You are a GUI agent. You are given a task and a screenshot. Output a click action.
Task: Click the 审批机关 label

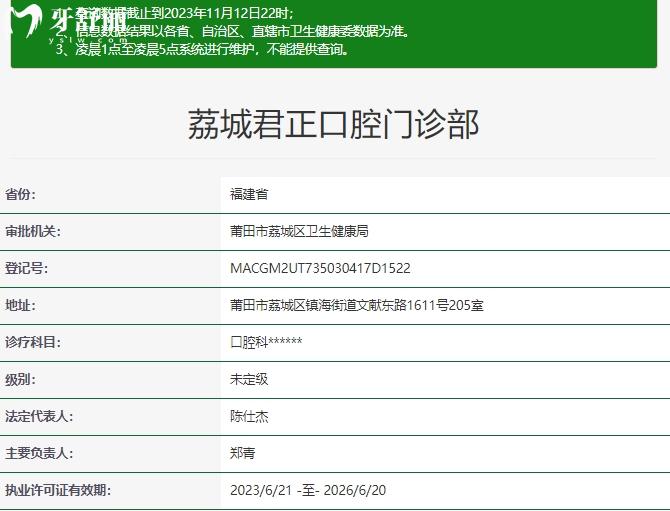[33, 232]
